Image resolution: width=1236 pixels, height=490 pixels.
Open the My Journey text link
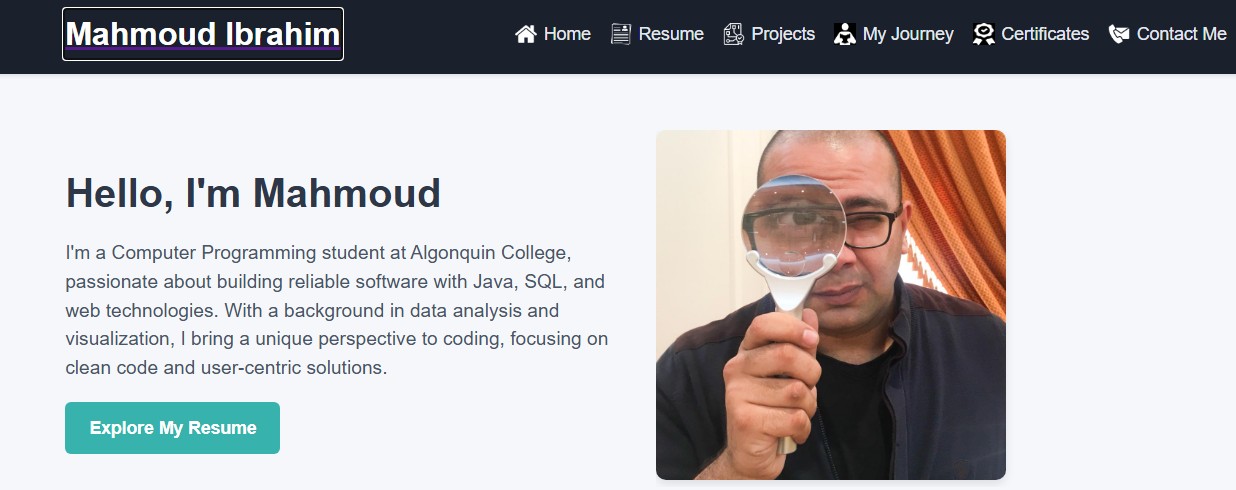908,34
